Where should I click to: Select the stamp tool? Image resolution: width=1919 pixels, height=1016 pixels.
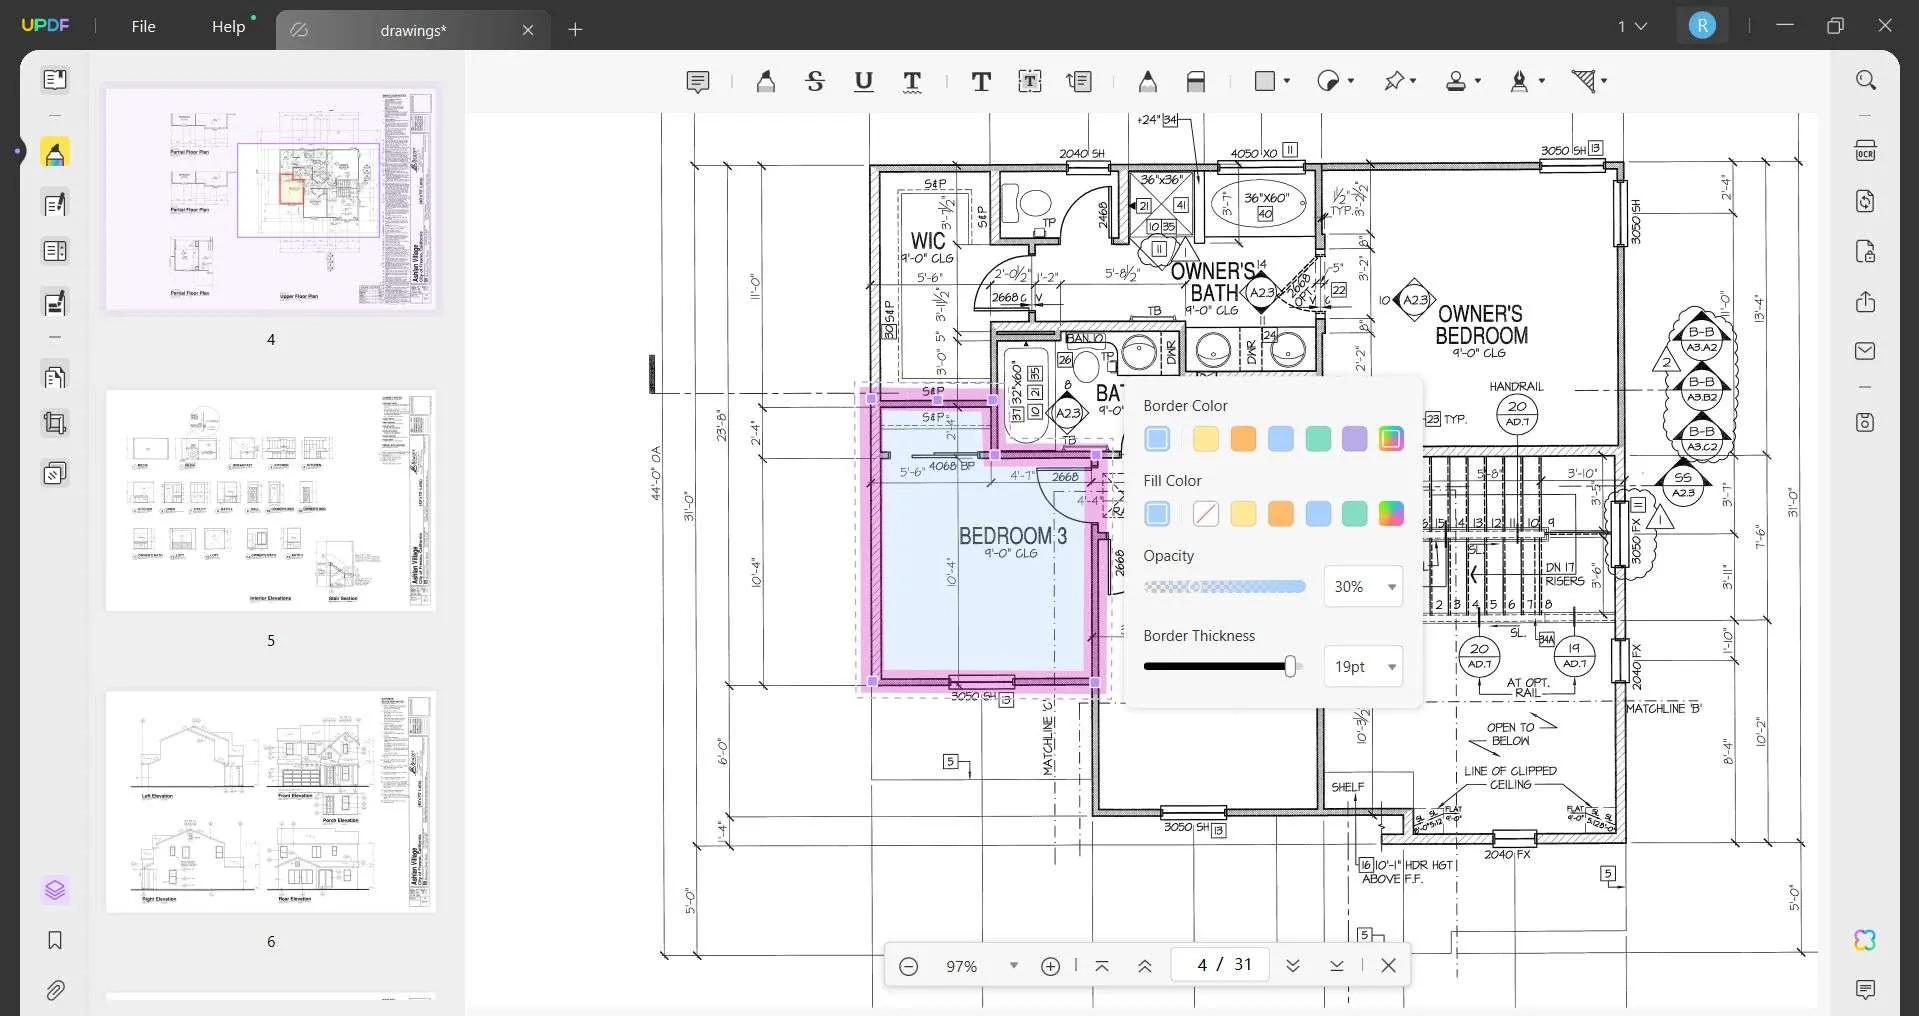1456,81
